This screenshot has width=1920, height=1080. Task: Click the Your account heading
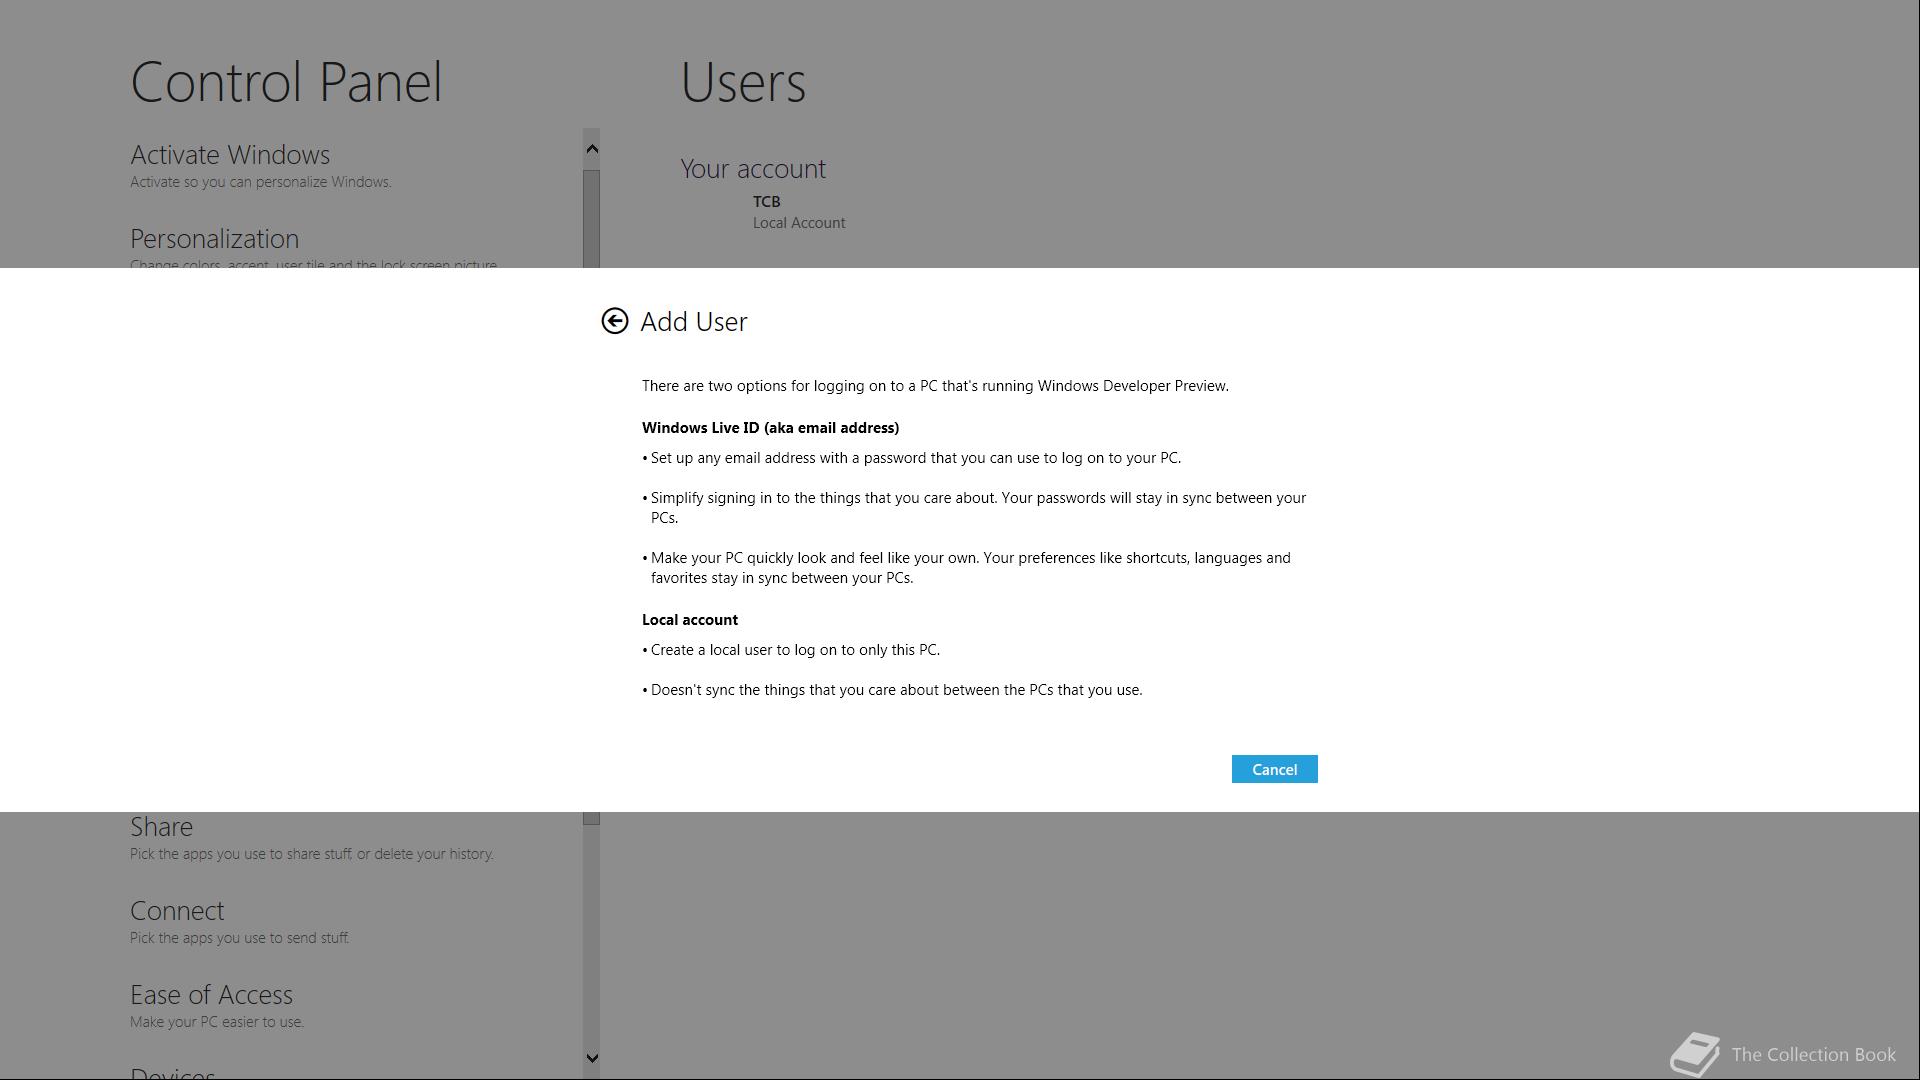coord(753,169)
